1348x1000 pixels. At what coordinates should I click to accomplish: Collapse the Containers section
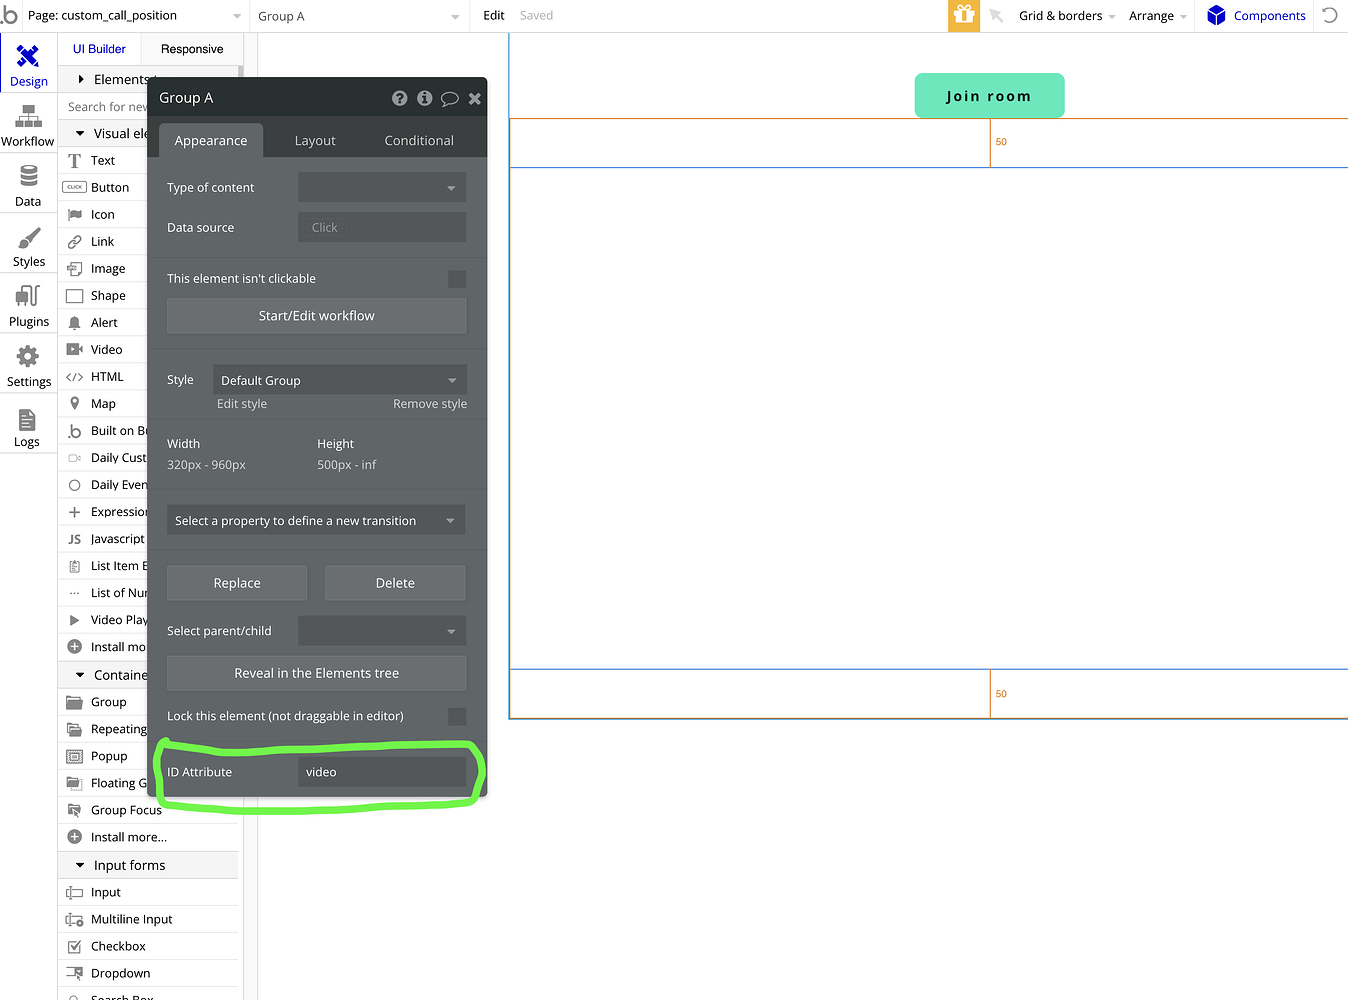click(80, 675)
